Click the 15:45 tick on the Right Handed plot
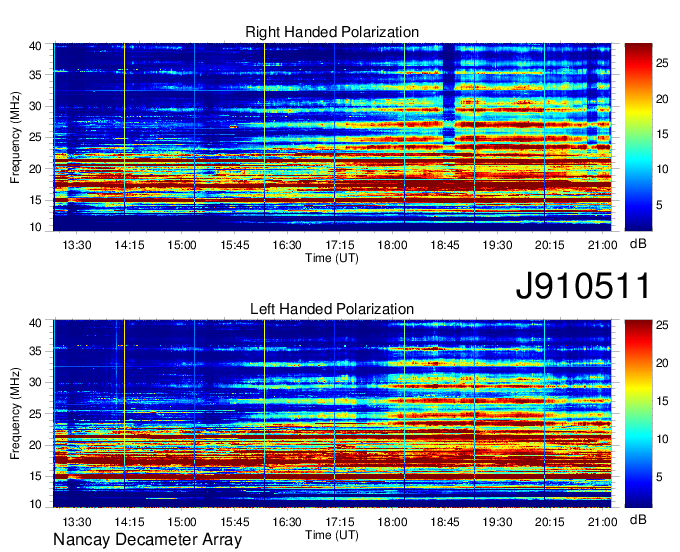Viewport: 680px width, 552px height. pos(235,245)
